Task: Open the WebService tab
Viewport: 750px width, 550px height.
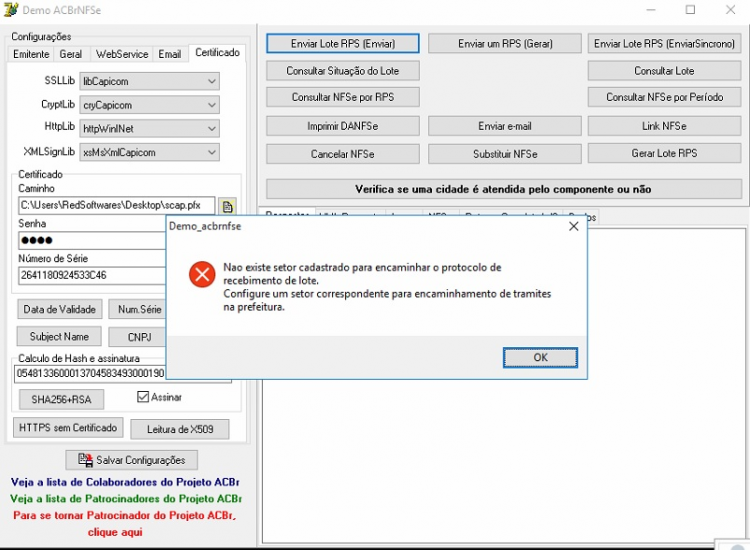Action: [122, 54]
